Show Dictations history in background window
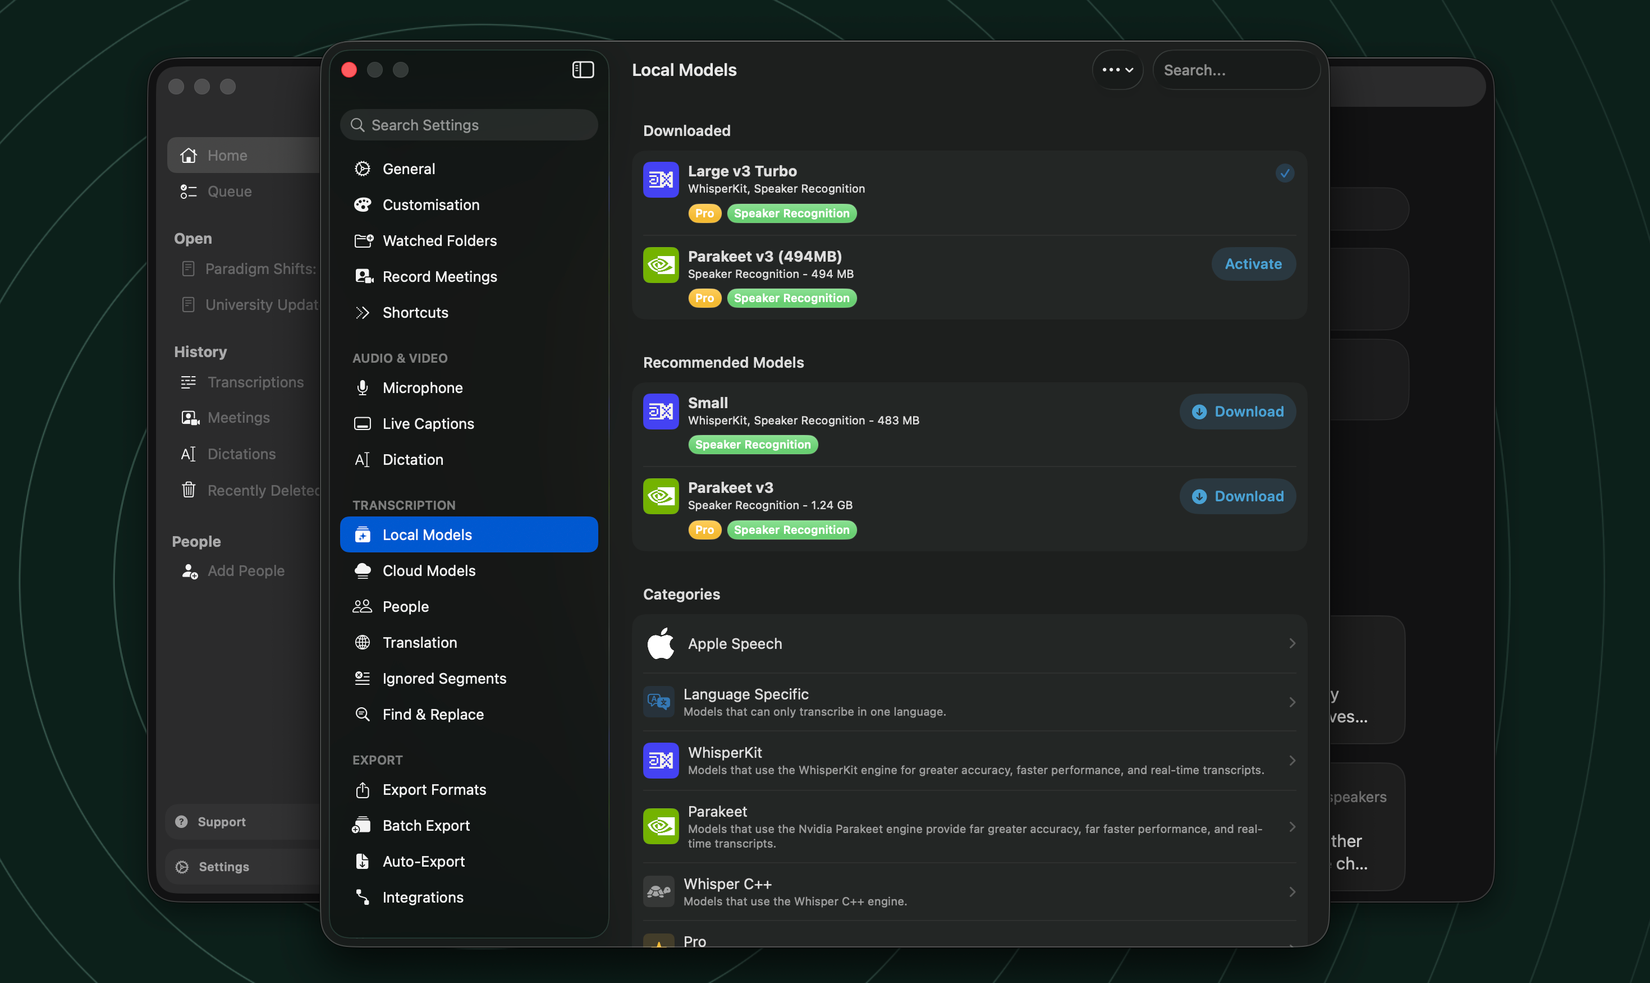Image resolution: width=1650 pixels, height=983 pixels. 228,454
